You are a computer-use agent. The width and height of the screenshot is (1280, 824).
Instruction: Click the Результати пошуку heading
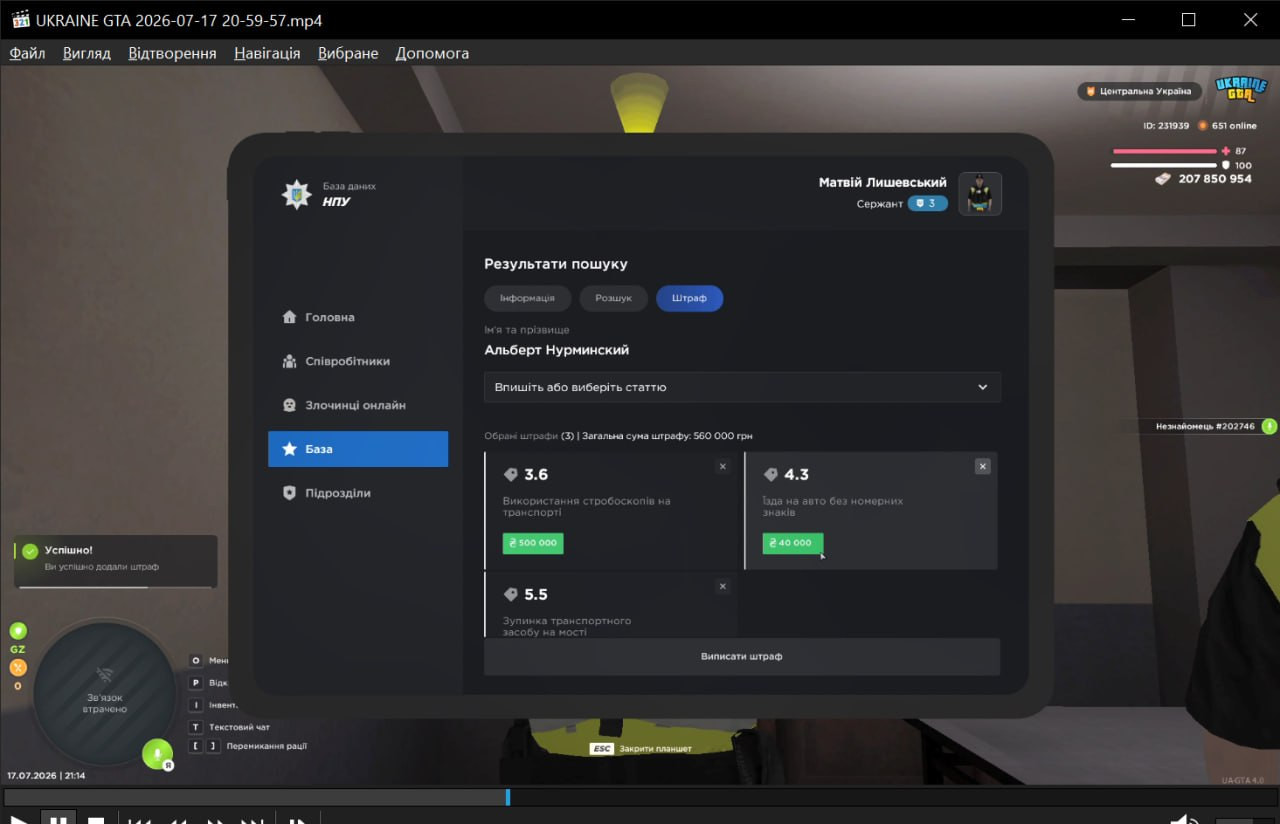click(x=556, y=264)
